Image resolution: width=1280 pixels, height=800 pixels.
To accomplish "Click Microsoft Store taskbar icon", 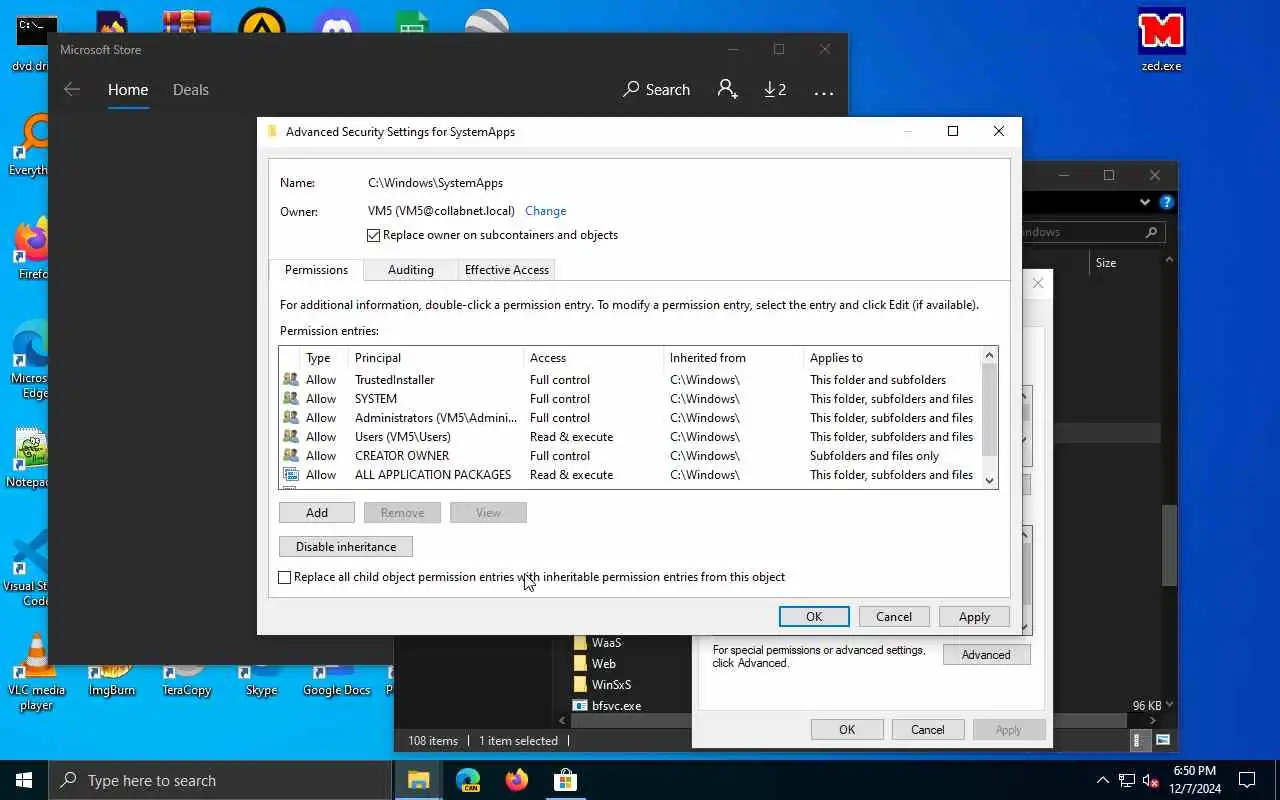I will pos(566,780).
